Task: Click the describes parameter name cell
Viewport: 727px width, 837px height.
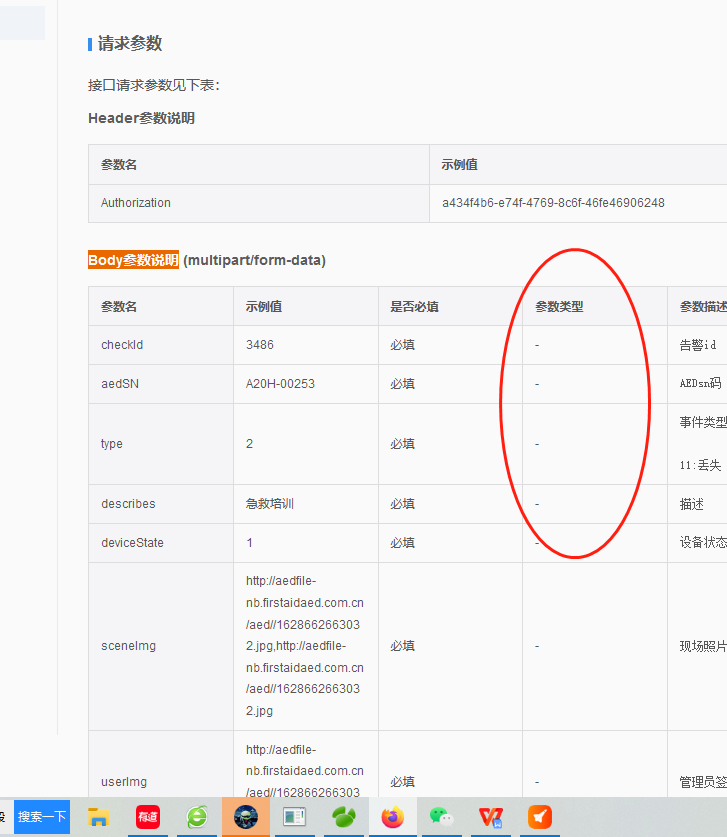Action: pos(161,504)
